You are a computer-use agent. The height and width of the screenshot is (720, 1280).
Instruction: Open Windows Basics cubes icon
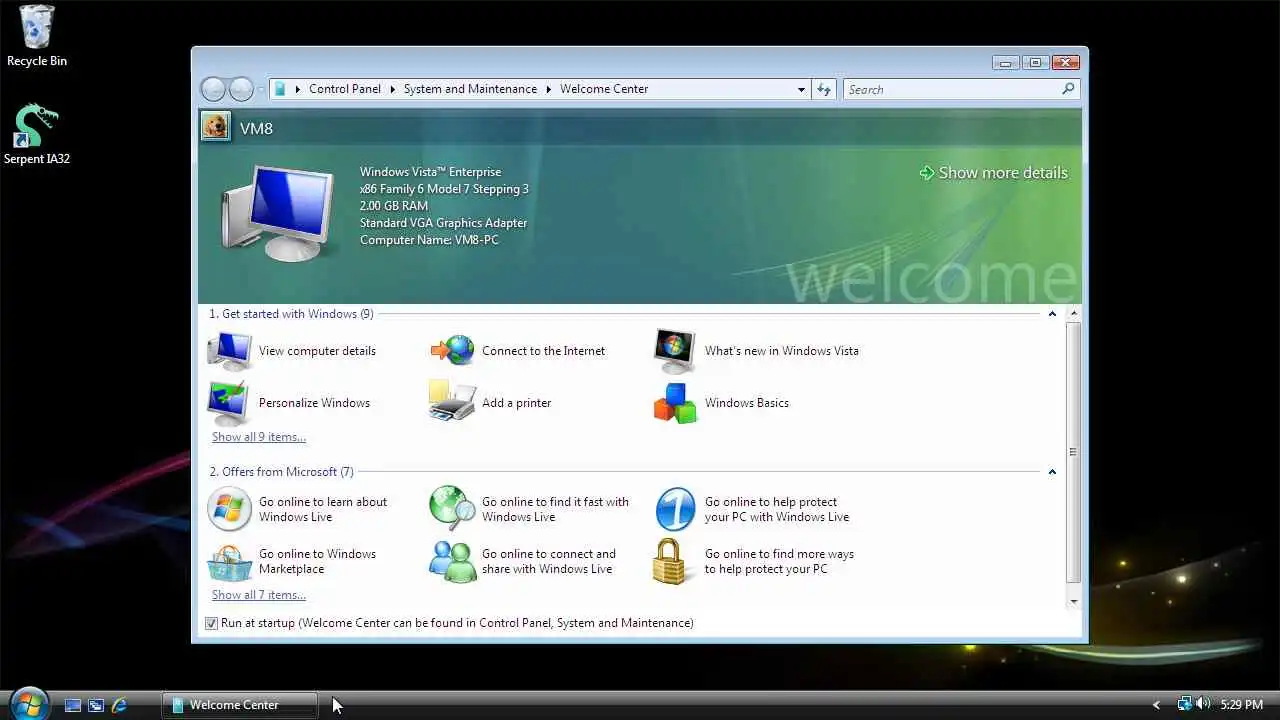point(675,403)
